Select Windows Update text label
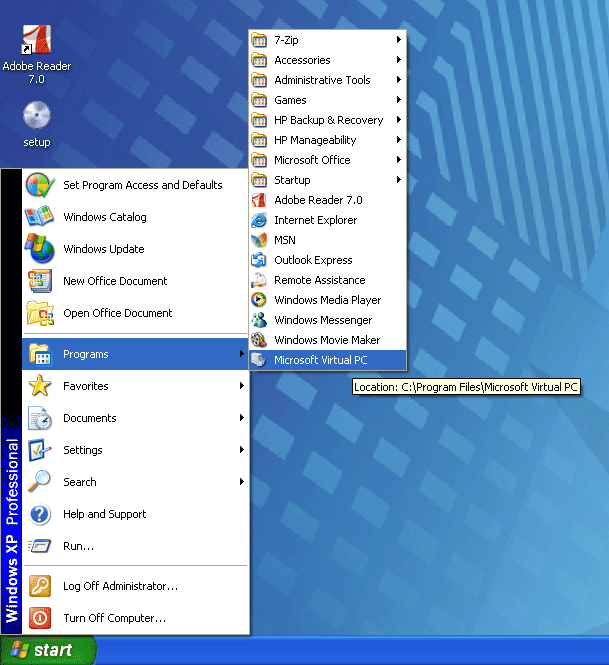The image size is (609, 665). pyautogui.click(x=104, y=249)
